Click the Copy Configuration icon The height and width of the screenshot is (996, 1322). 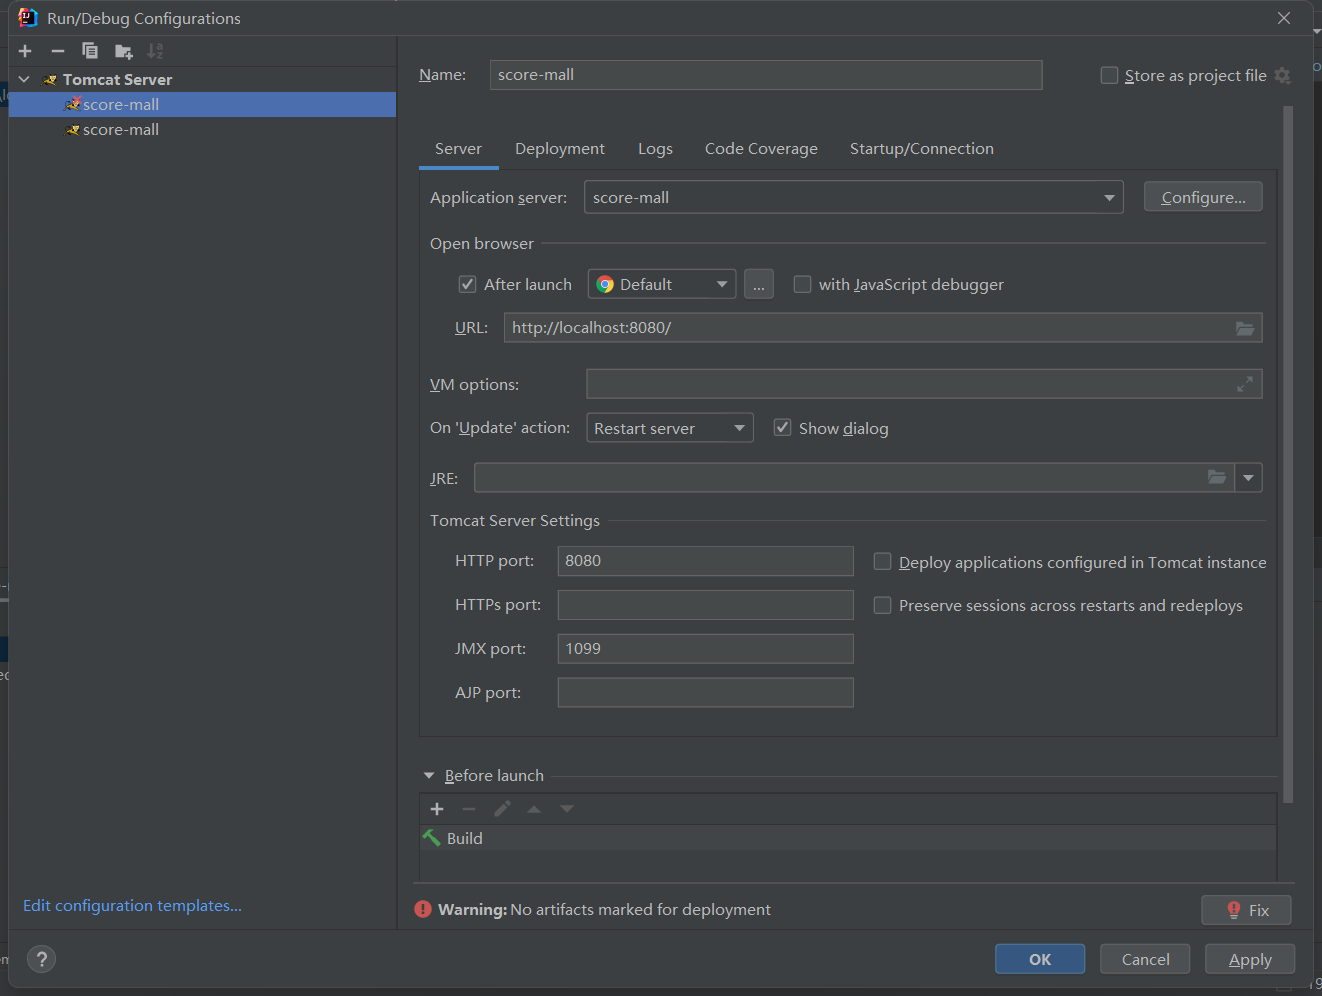[90, 51]
